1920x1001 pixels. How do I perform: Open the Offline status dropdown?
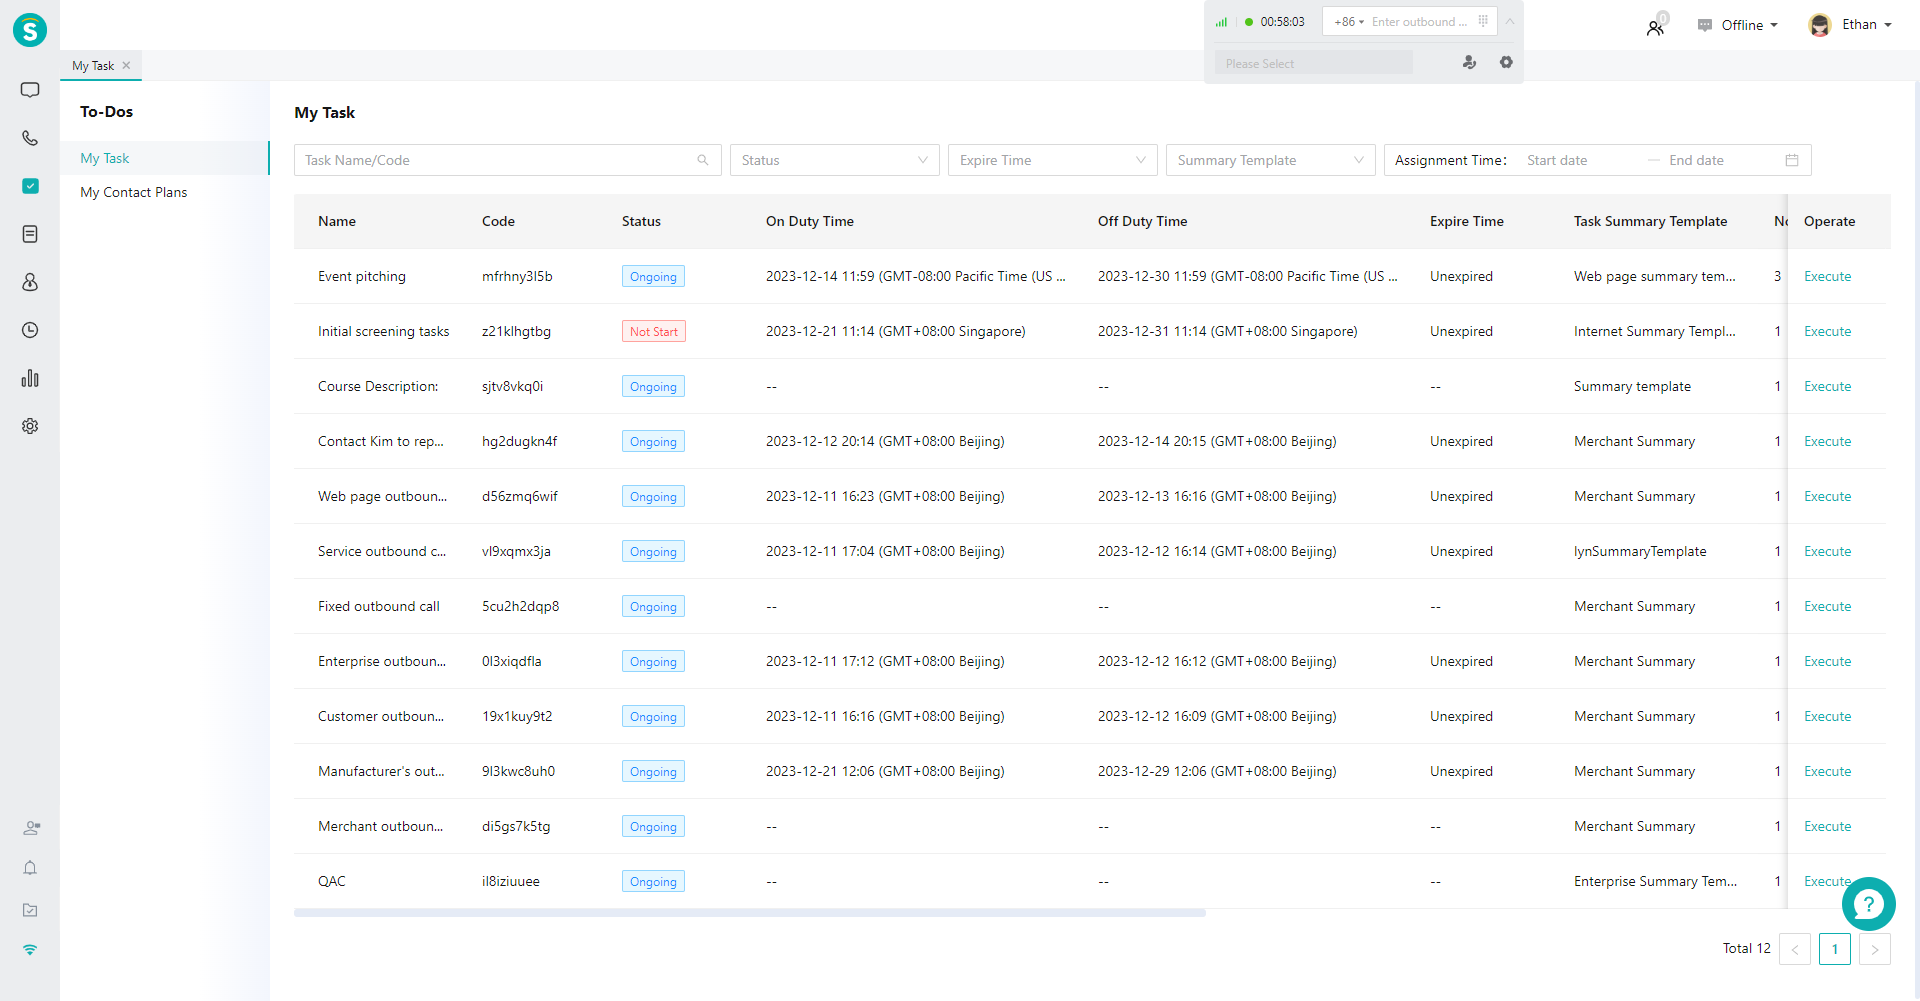tap(1751, 25)
